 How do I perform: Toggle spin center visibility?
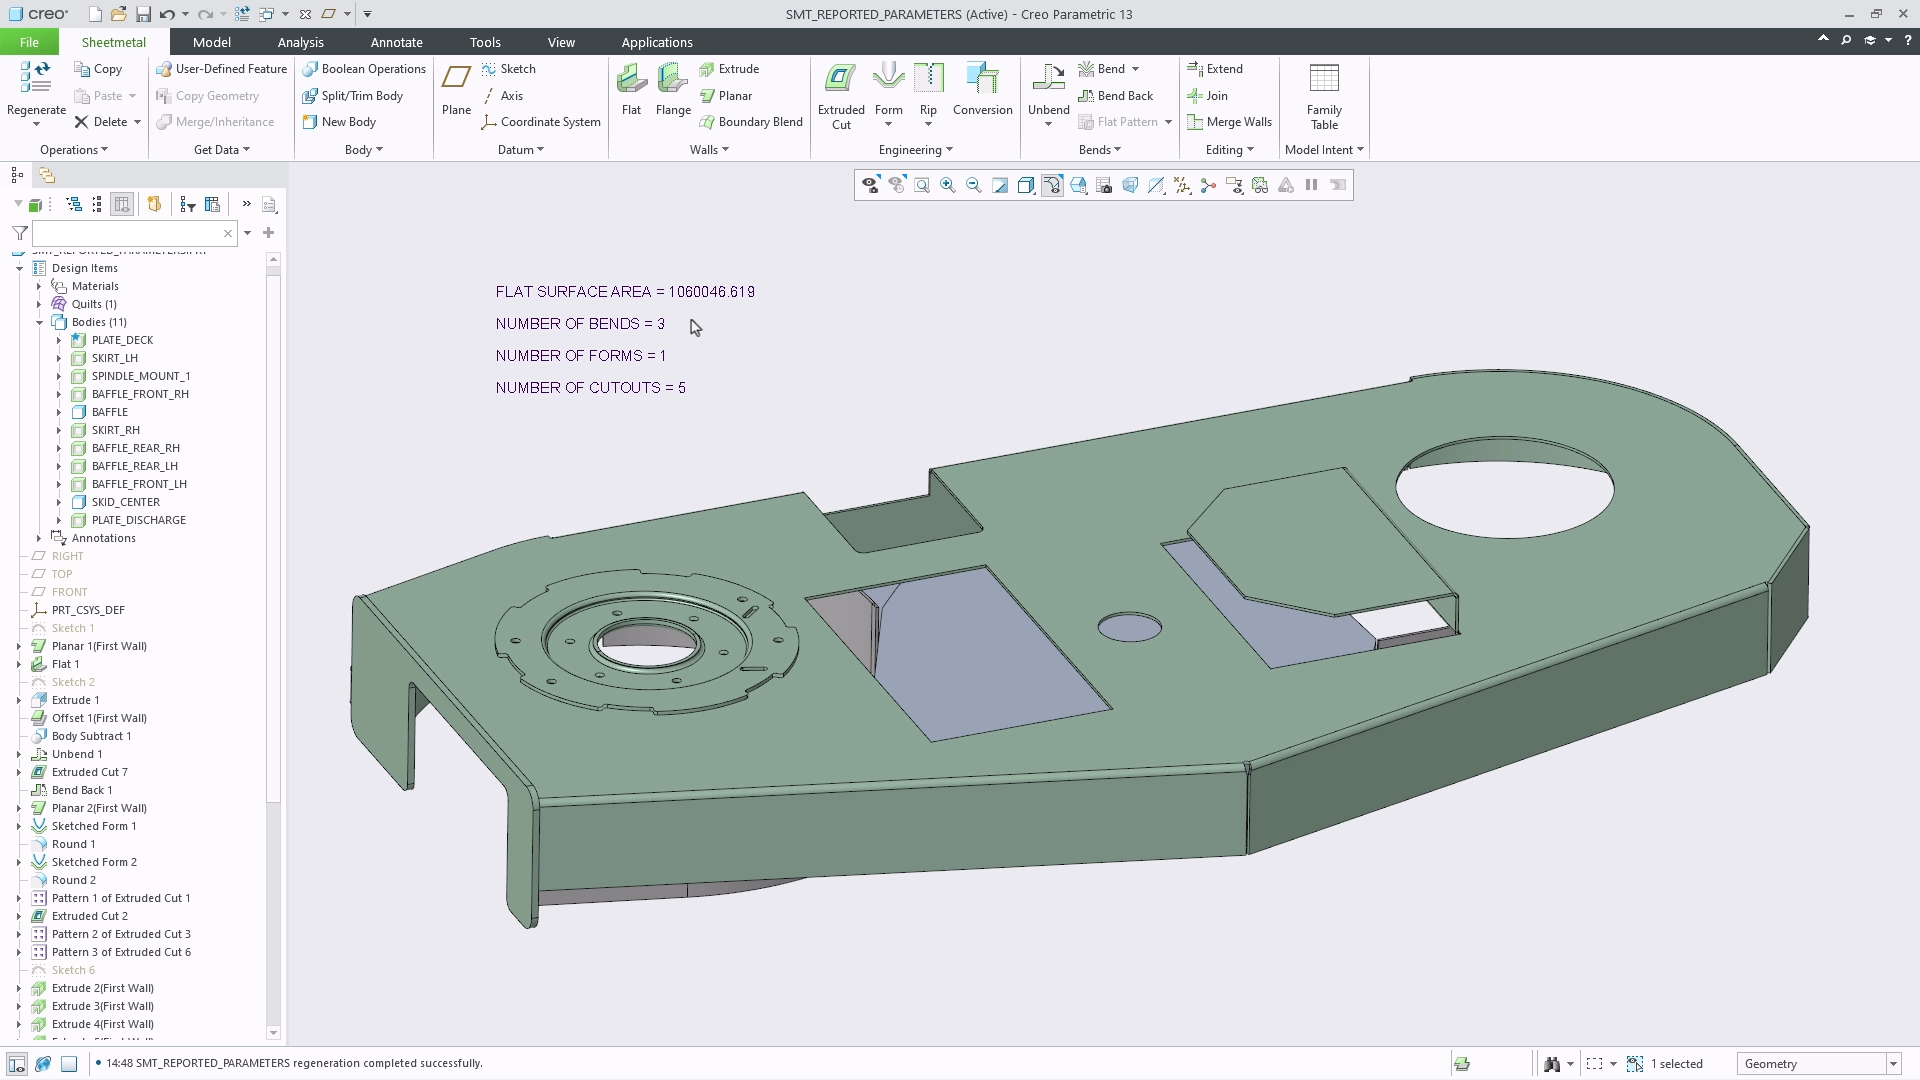(x=1208, y=185)
